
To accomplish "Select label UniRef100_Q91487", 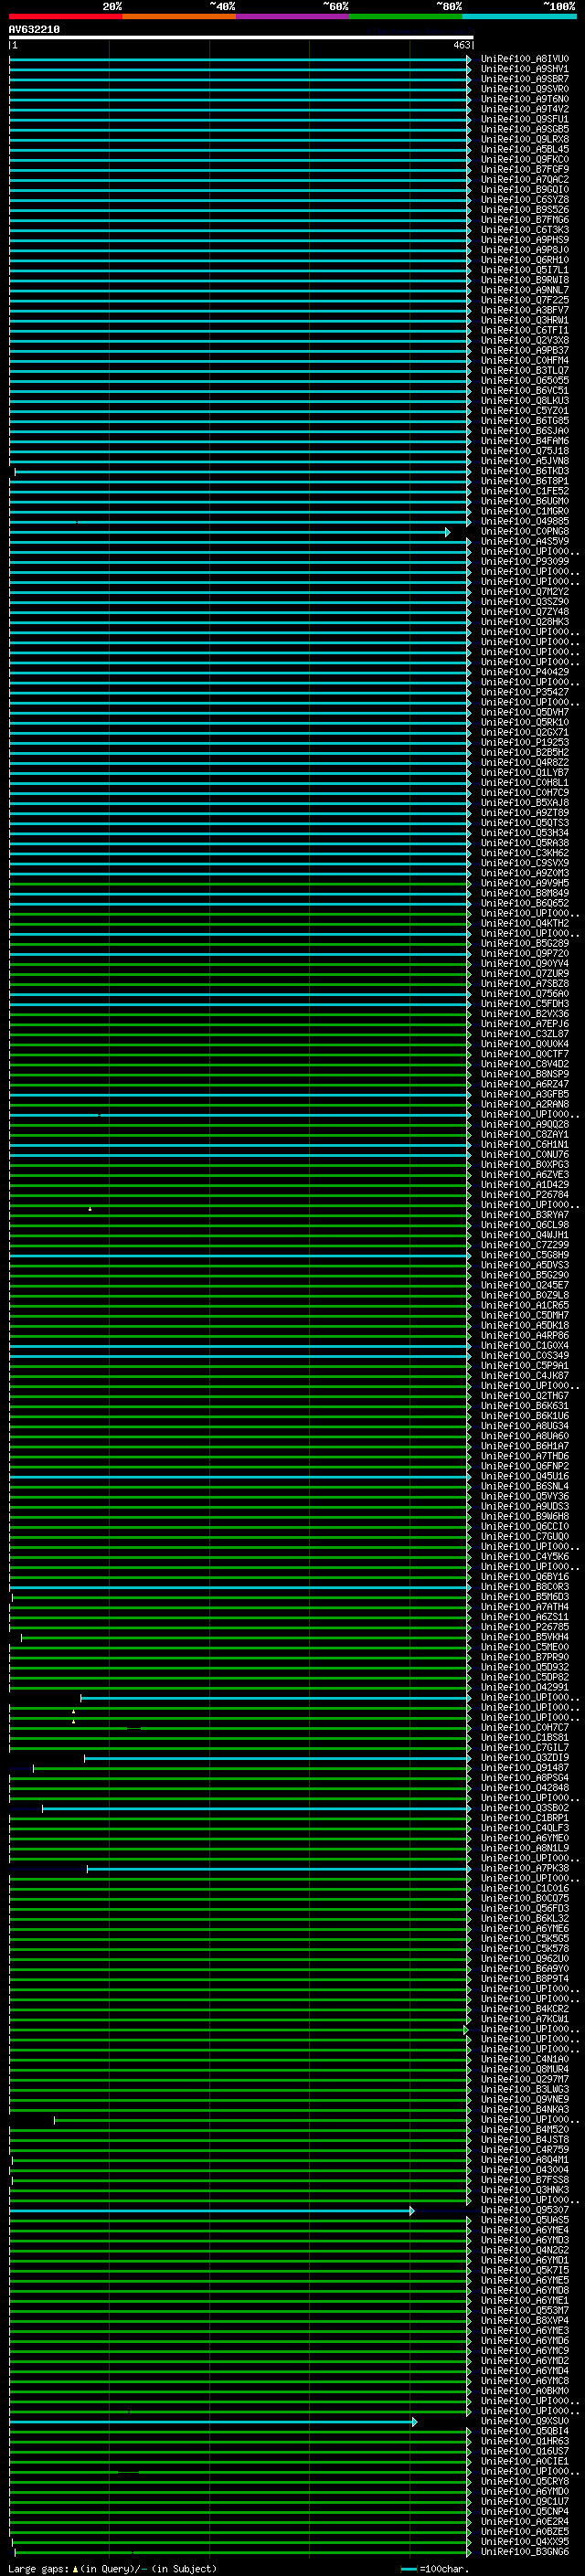I will (x=525, y=1768).
